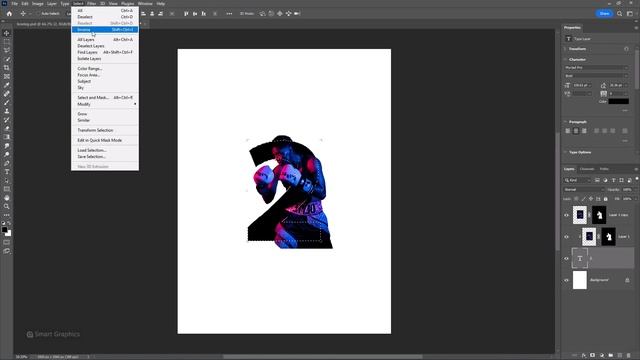Screen dimensions: 640x360
Task: Open the font style Bold dropdown
Action: tap(597, 76)
